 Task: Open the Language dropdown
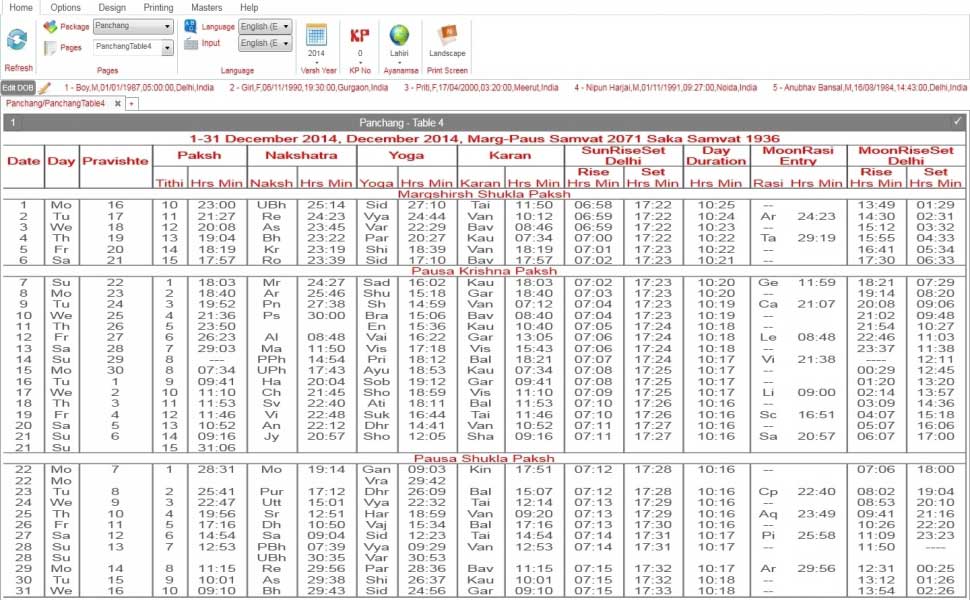[265, 27]
